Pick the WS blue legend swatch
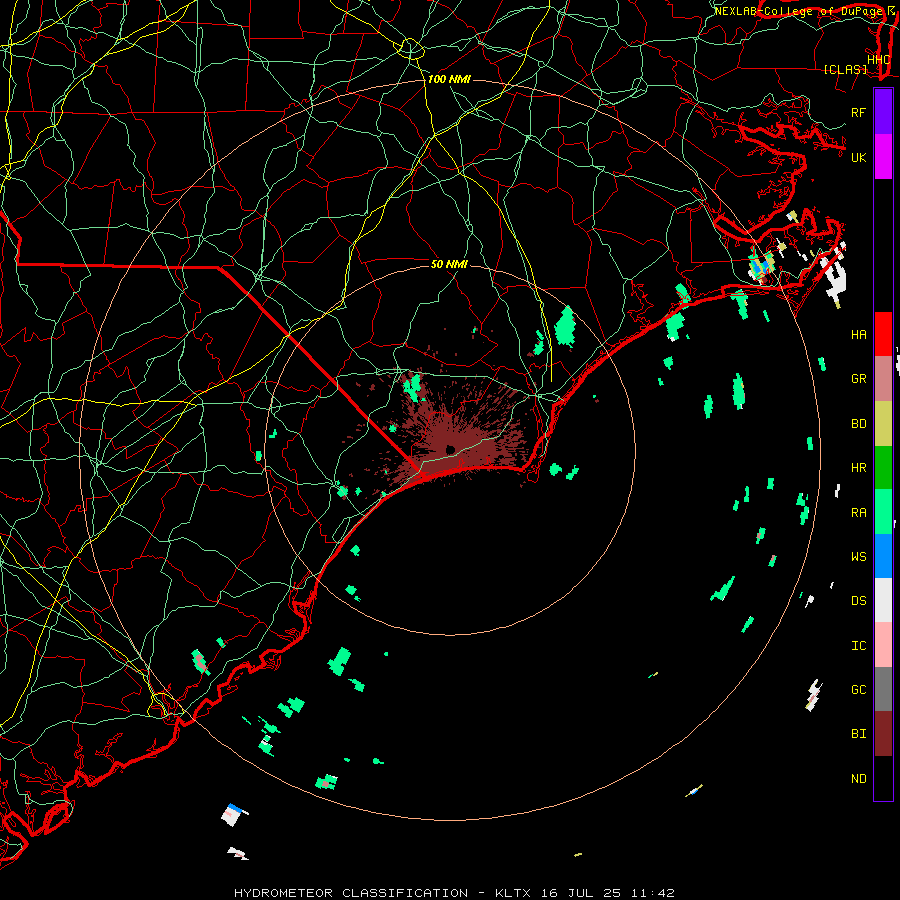Viewport: 900px width, 900px height. coord(883,556)
